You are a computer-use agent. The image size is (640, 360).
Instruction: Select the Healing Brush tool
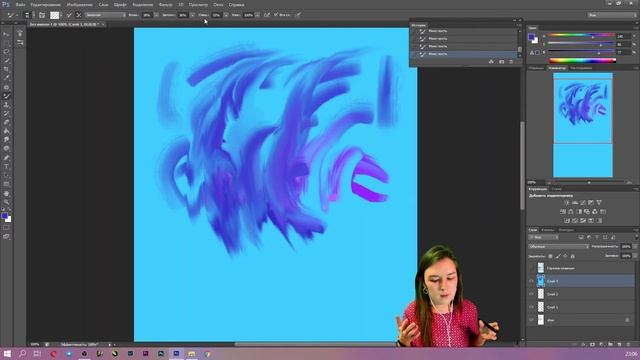click(x=6, y=87)
